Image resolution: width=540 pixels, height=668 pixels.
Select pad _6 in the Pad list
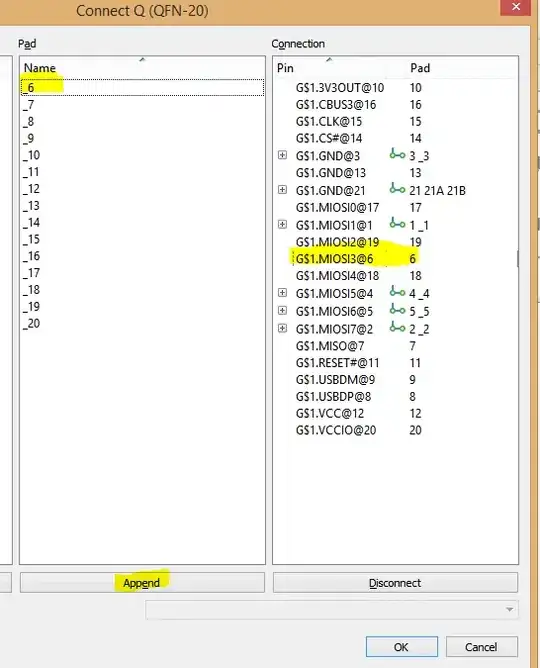[x=142, y=88]
